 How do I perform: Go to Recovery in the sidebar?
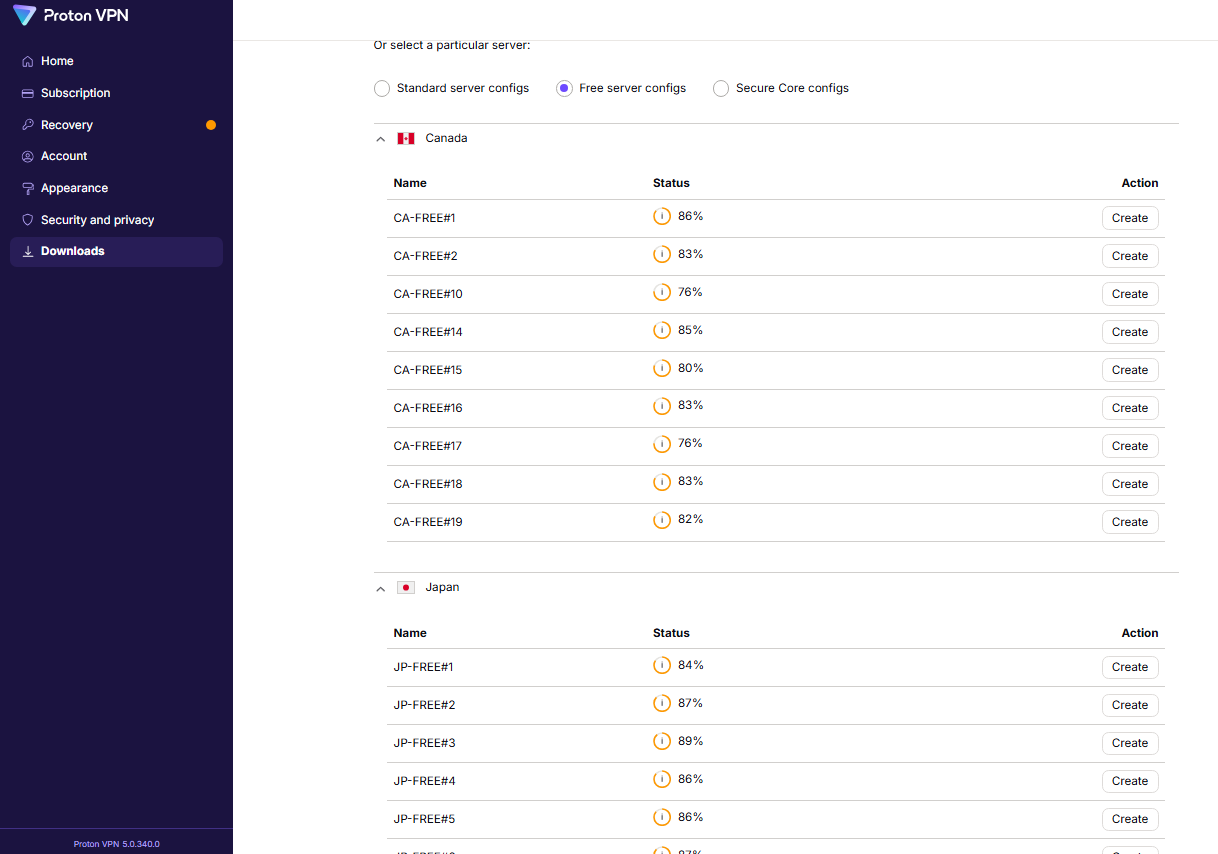click(x=116, y=125)
